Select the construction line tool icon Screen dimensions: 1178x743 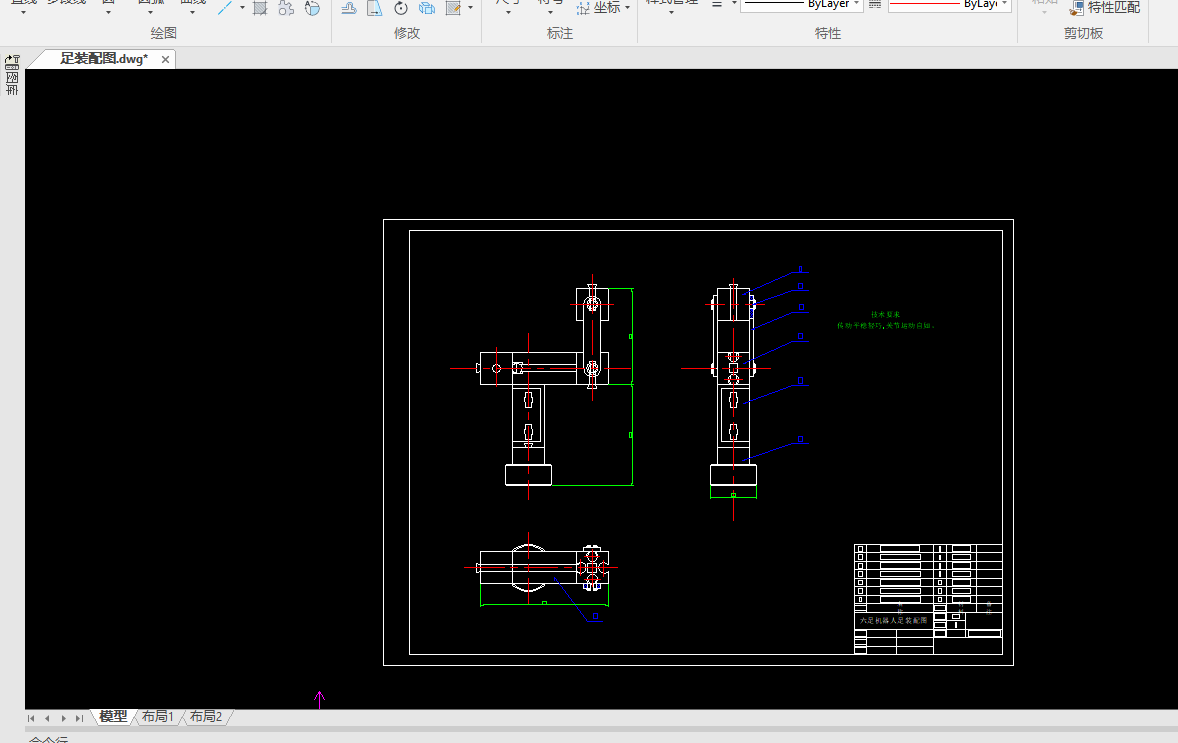225,8
